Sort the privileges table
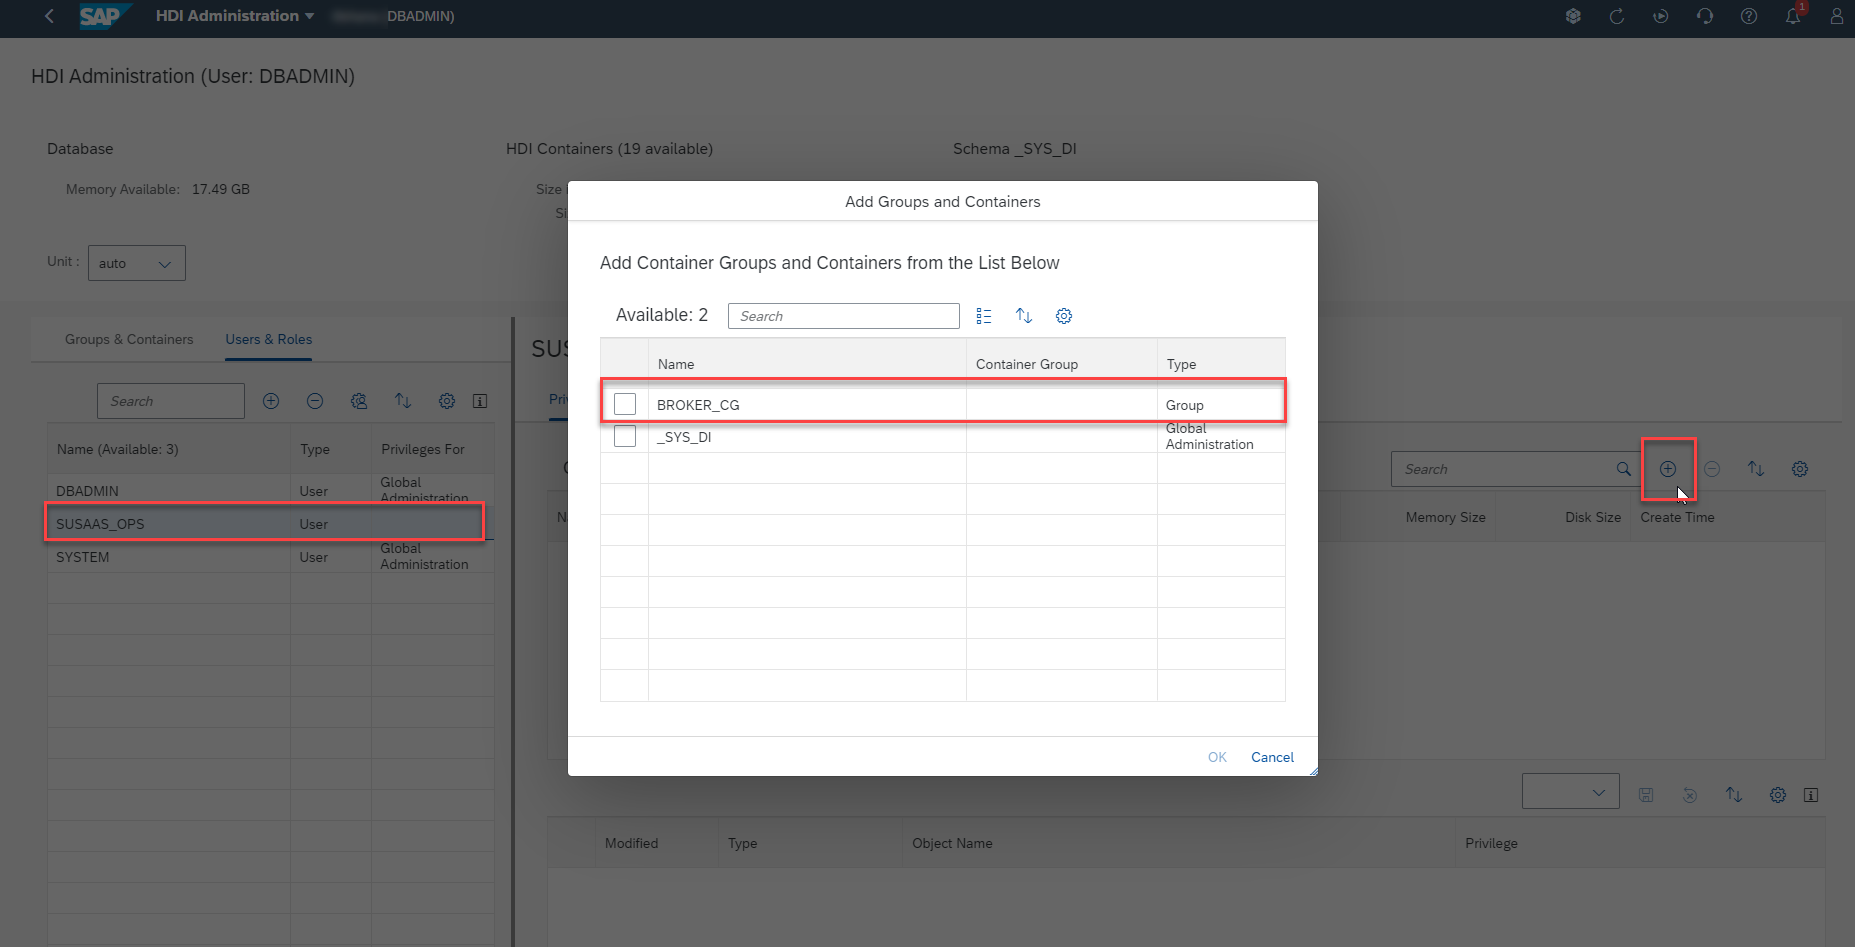 (1734, 795)
